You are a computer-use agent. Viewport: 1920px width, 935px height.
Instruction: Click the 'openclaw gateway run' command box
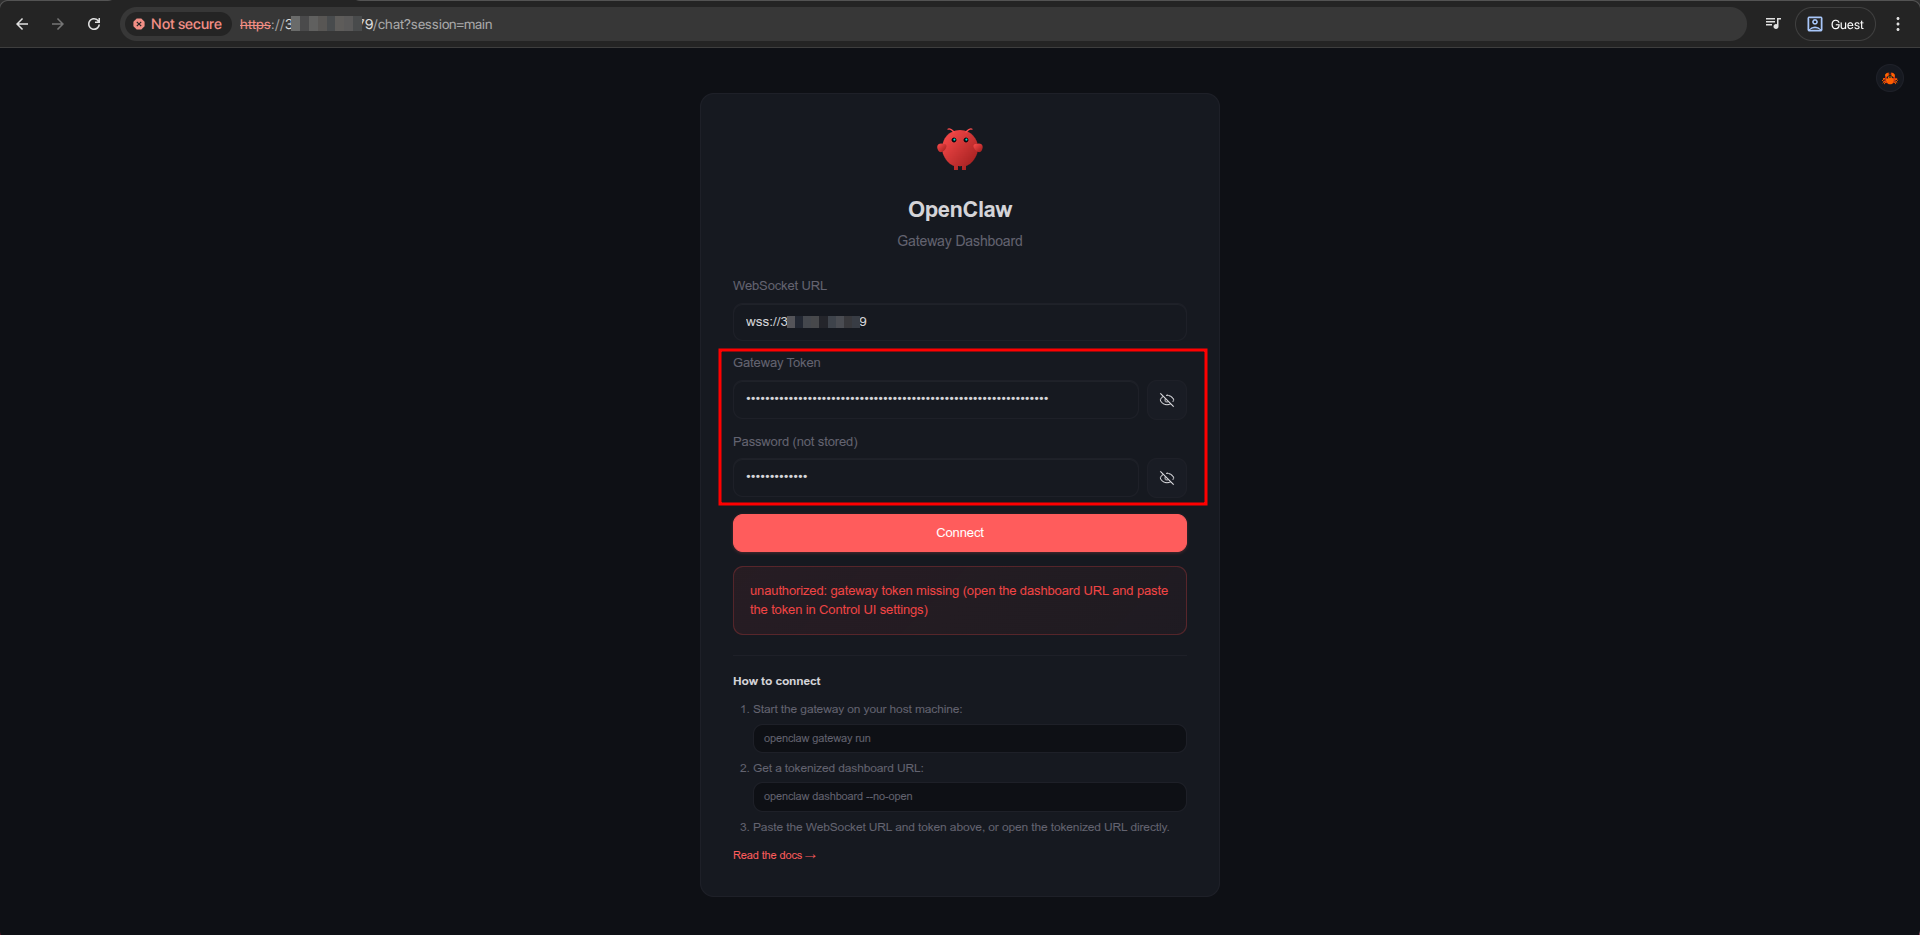pyautogui.click(x=968, y=739)
